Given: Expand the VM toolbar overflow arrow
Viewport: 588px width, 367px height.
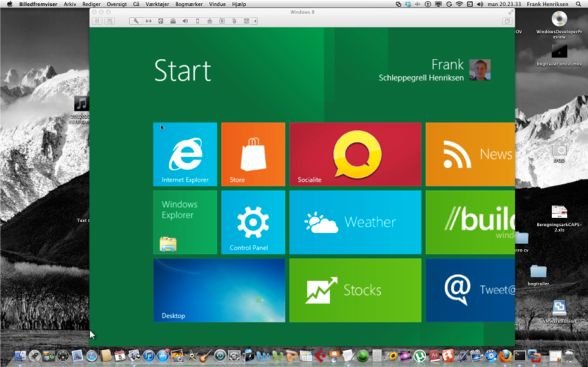Looking at the screenshot, I should pos(255,21).
